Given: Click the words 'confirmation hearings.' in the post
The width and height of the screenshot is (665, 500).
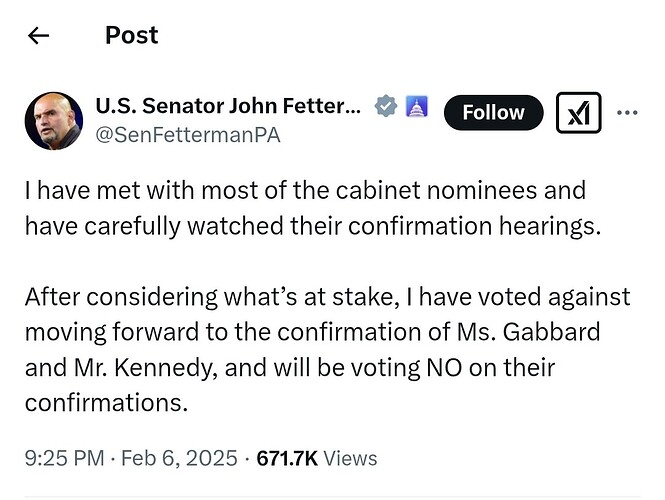Looking at the screenshot, I should 475,226.
